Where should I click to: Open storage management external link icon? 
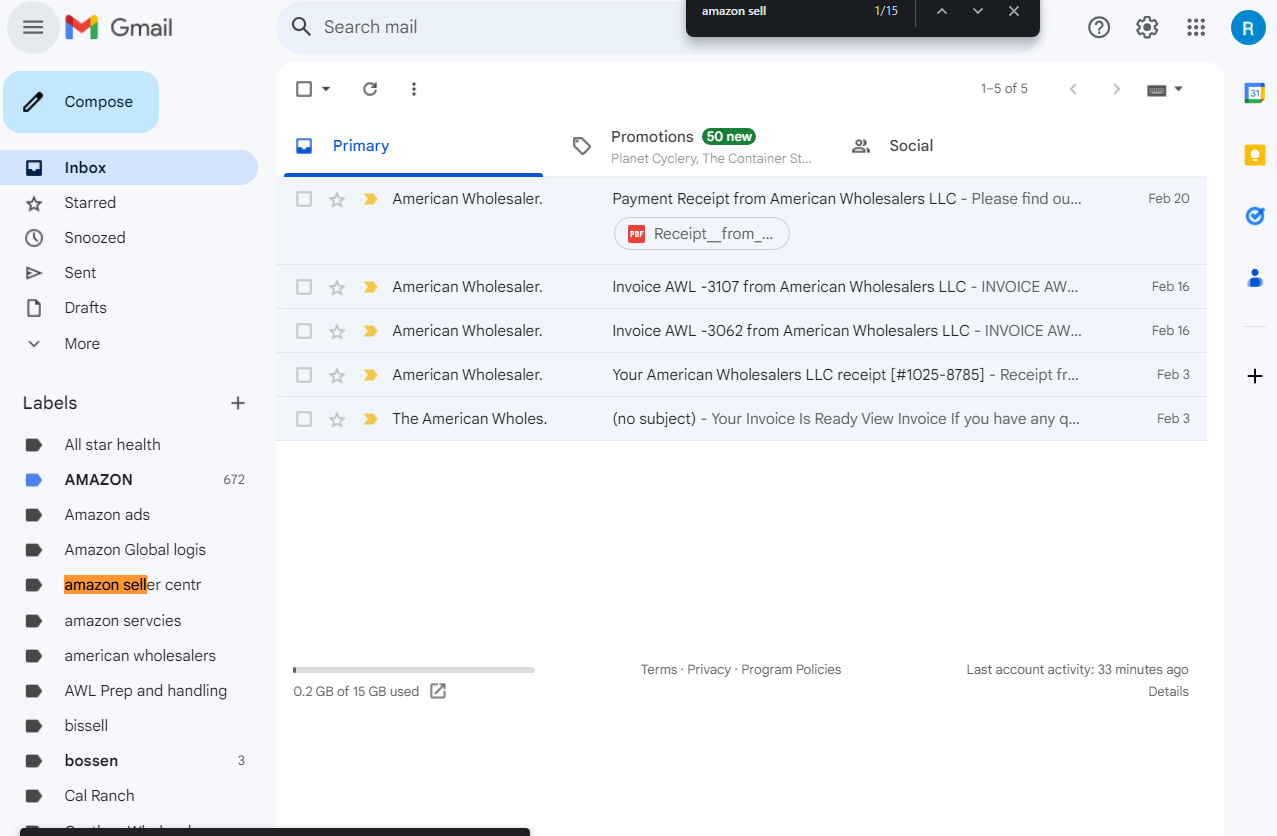point(438,691)
